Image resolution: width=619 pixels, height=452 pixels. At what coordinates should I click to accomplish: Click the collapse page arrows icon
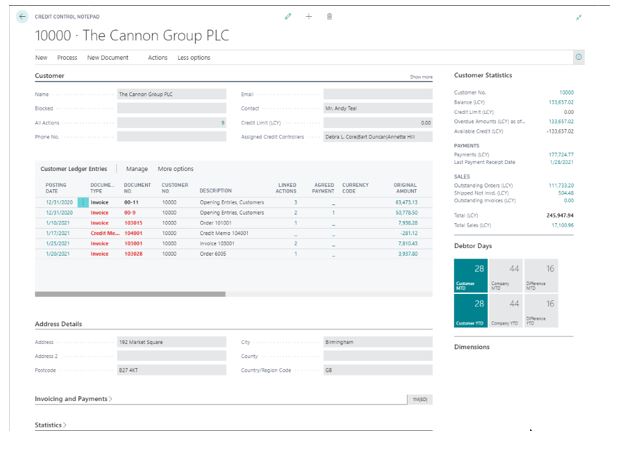tap(578, 17)
